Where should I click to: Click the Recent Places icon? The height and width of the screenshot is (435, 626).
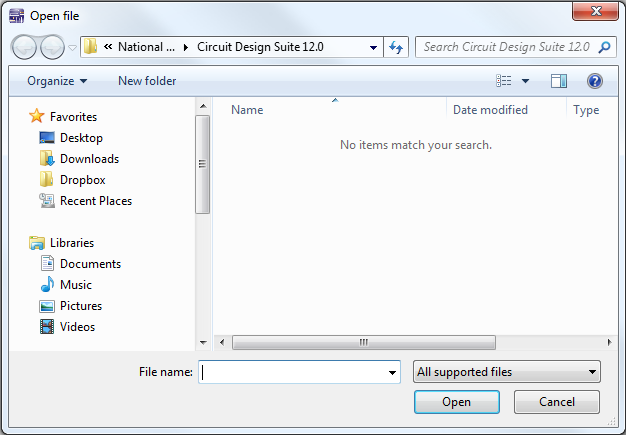47,201
